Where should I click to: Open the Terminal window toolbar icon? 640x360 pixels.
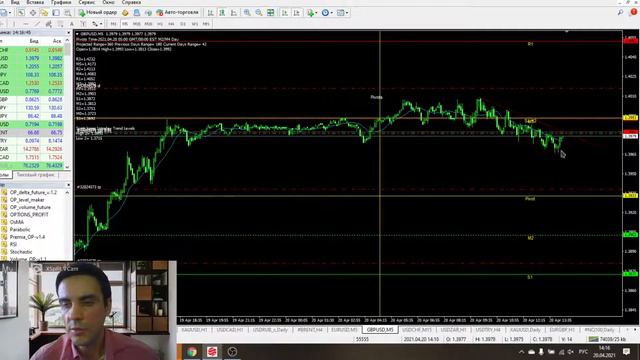tap(56, 13)
